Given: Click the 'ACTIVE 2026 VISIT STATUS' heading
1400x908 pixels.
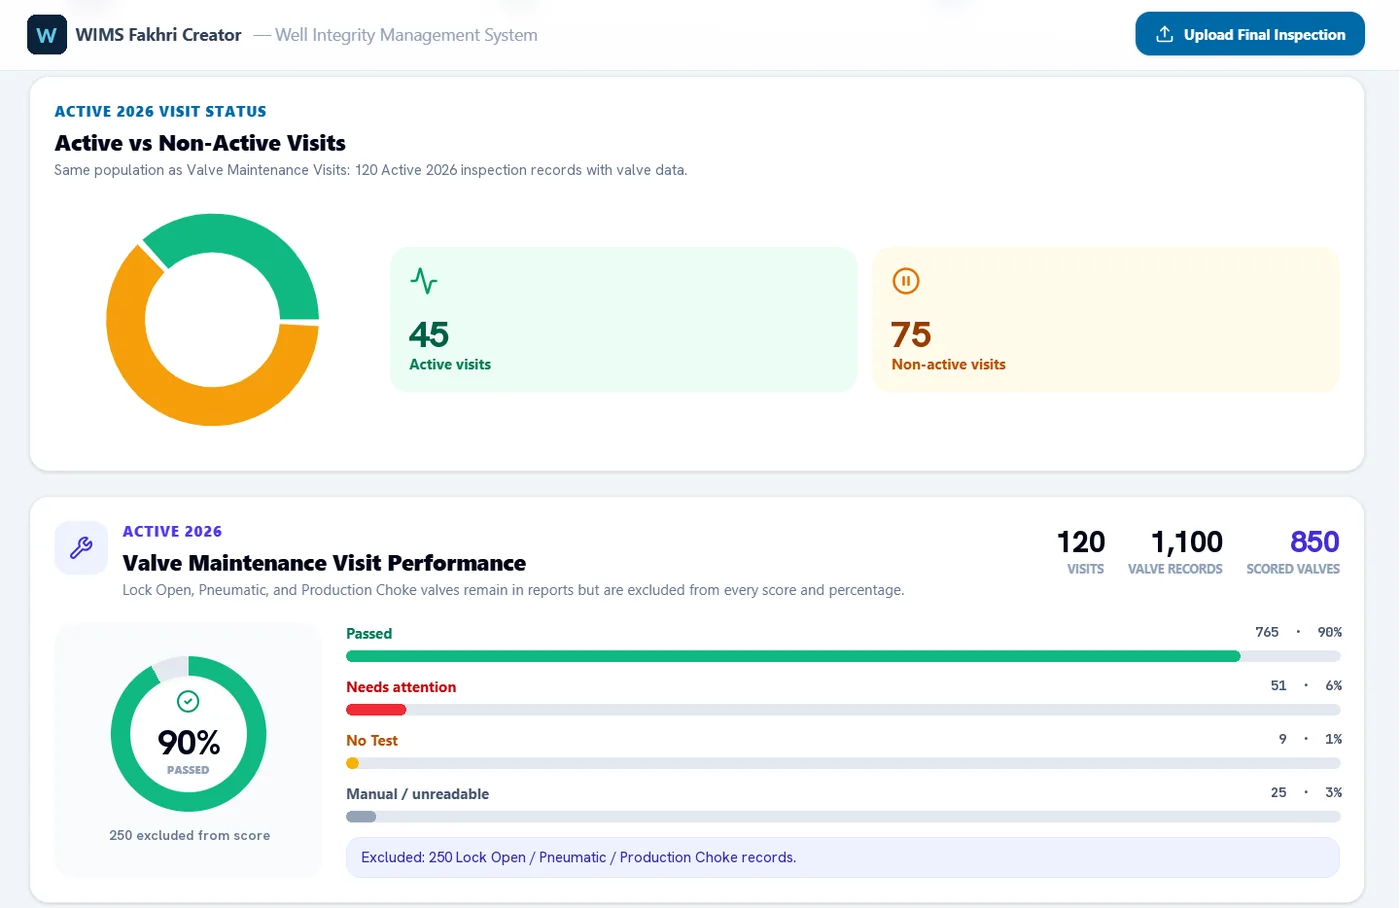Looking at the screenshot, I should (160, 112).
